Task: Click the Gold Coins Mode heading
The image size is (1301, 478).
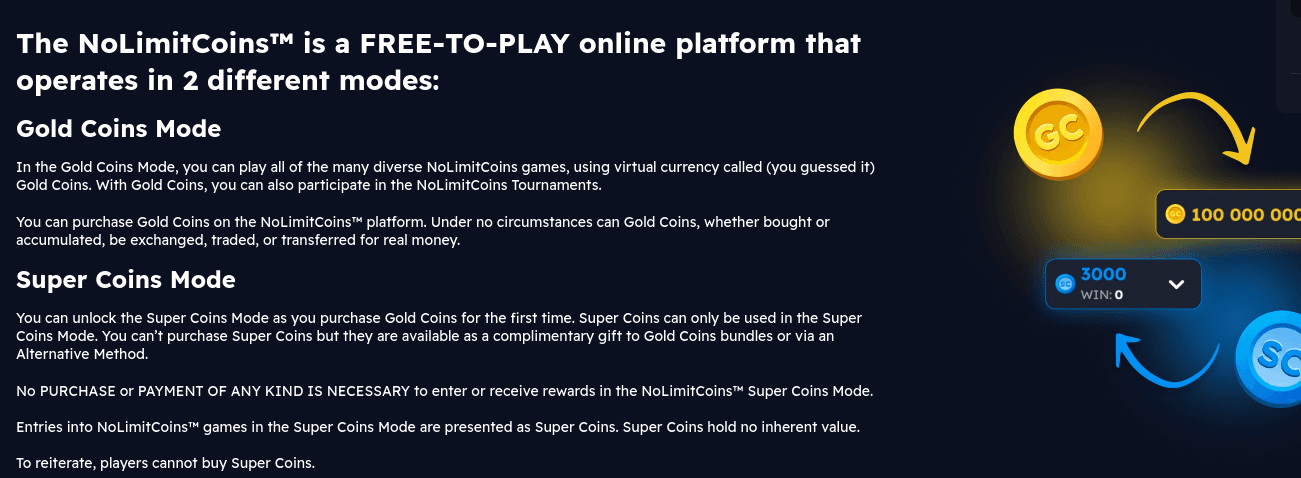Action: (118, 129)
